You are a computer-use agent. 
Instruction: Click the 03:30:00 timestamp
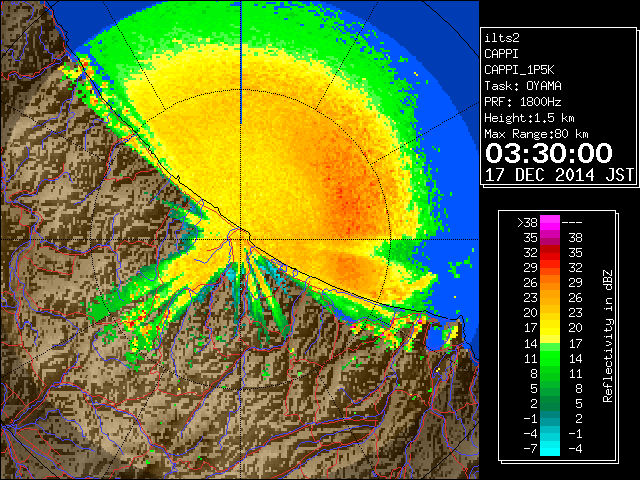(x=549, y=153)
